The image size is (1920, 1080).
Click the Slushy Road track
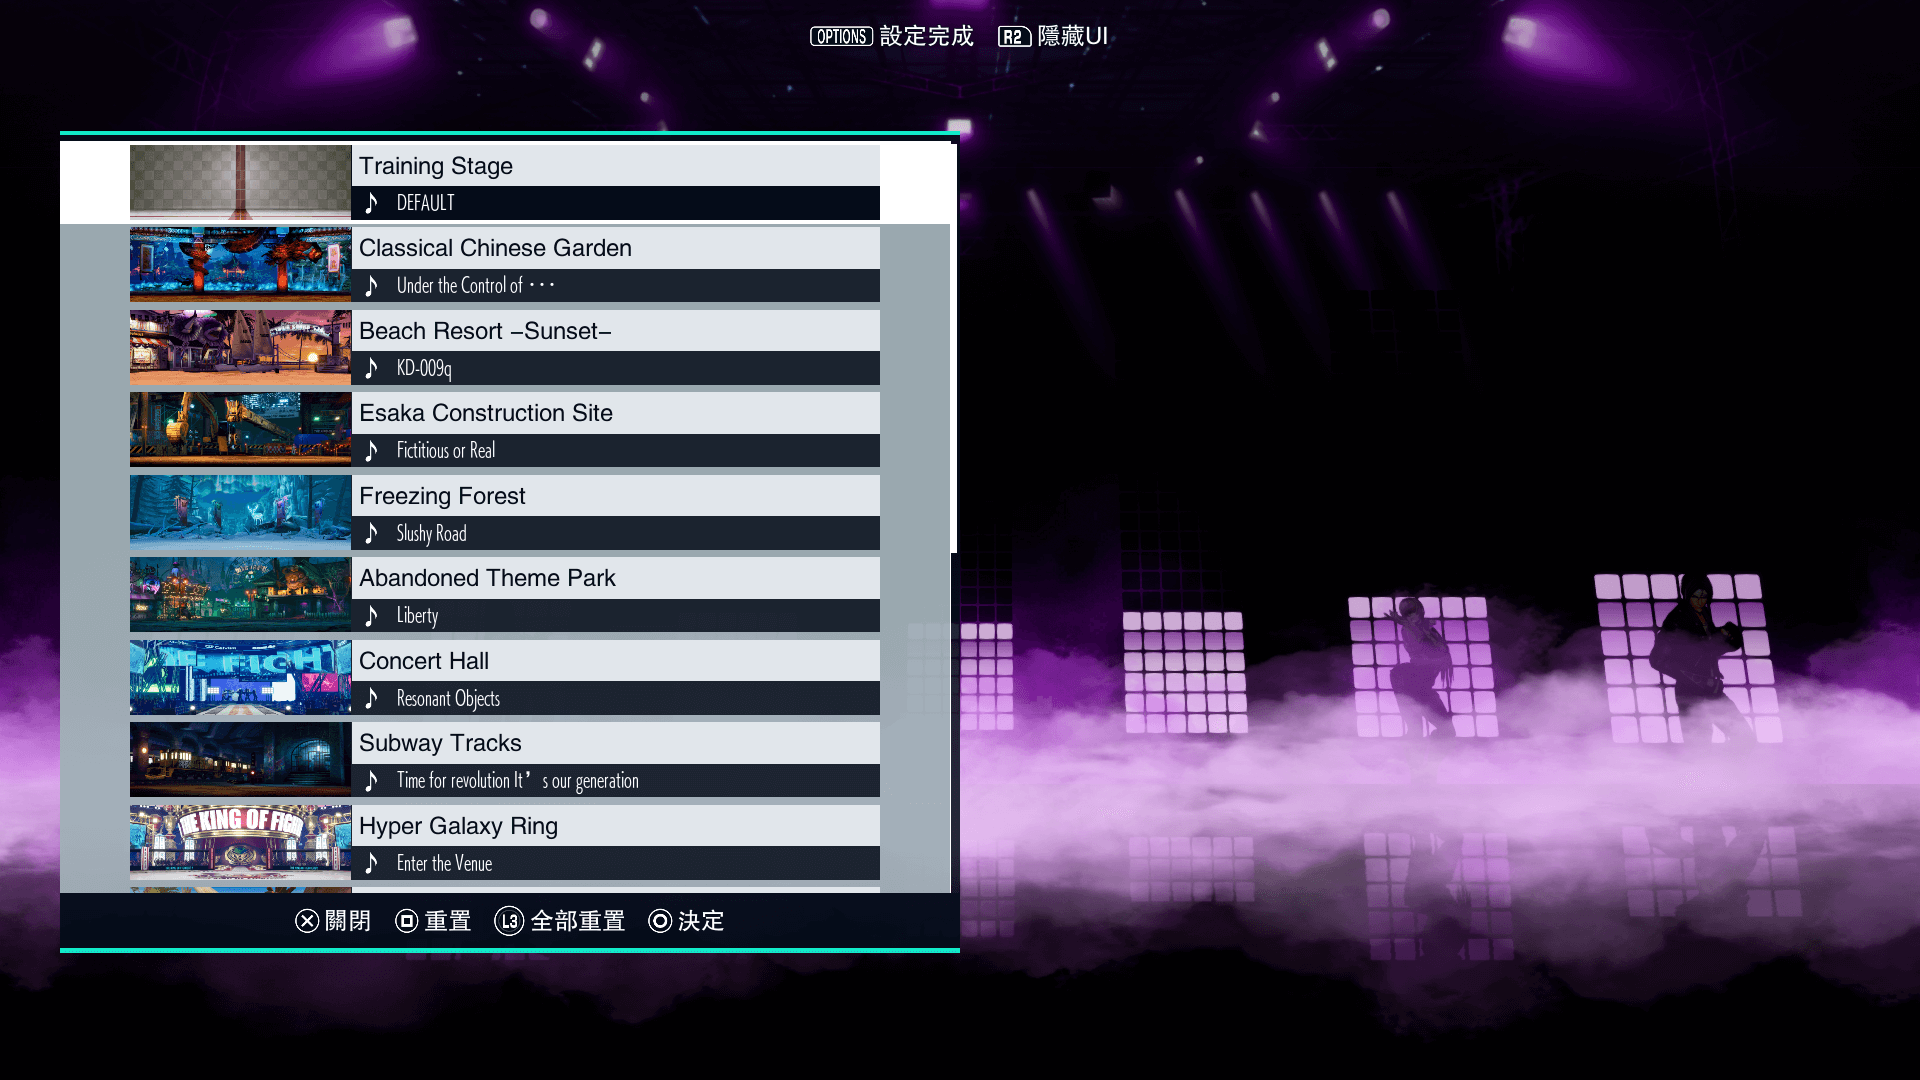pyautogui.click(x=616, y=533)
